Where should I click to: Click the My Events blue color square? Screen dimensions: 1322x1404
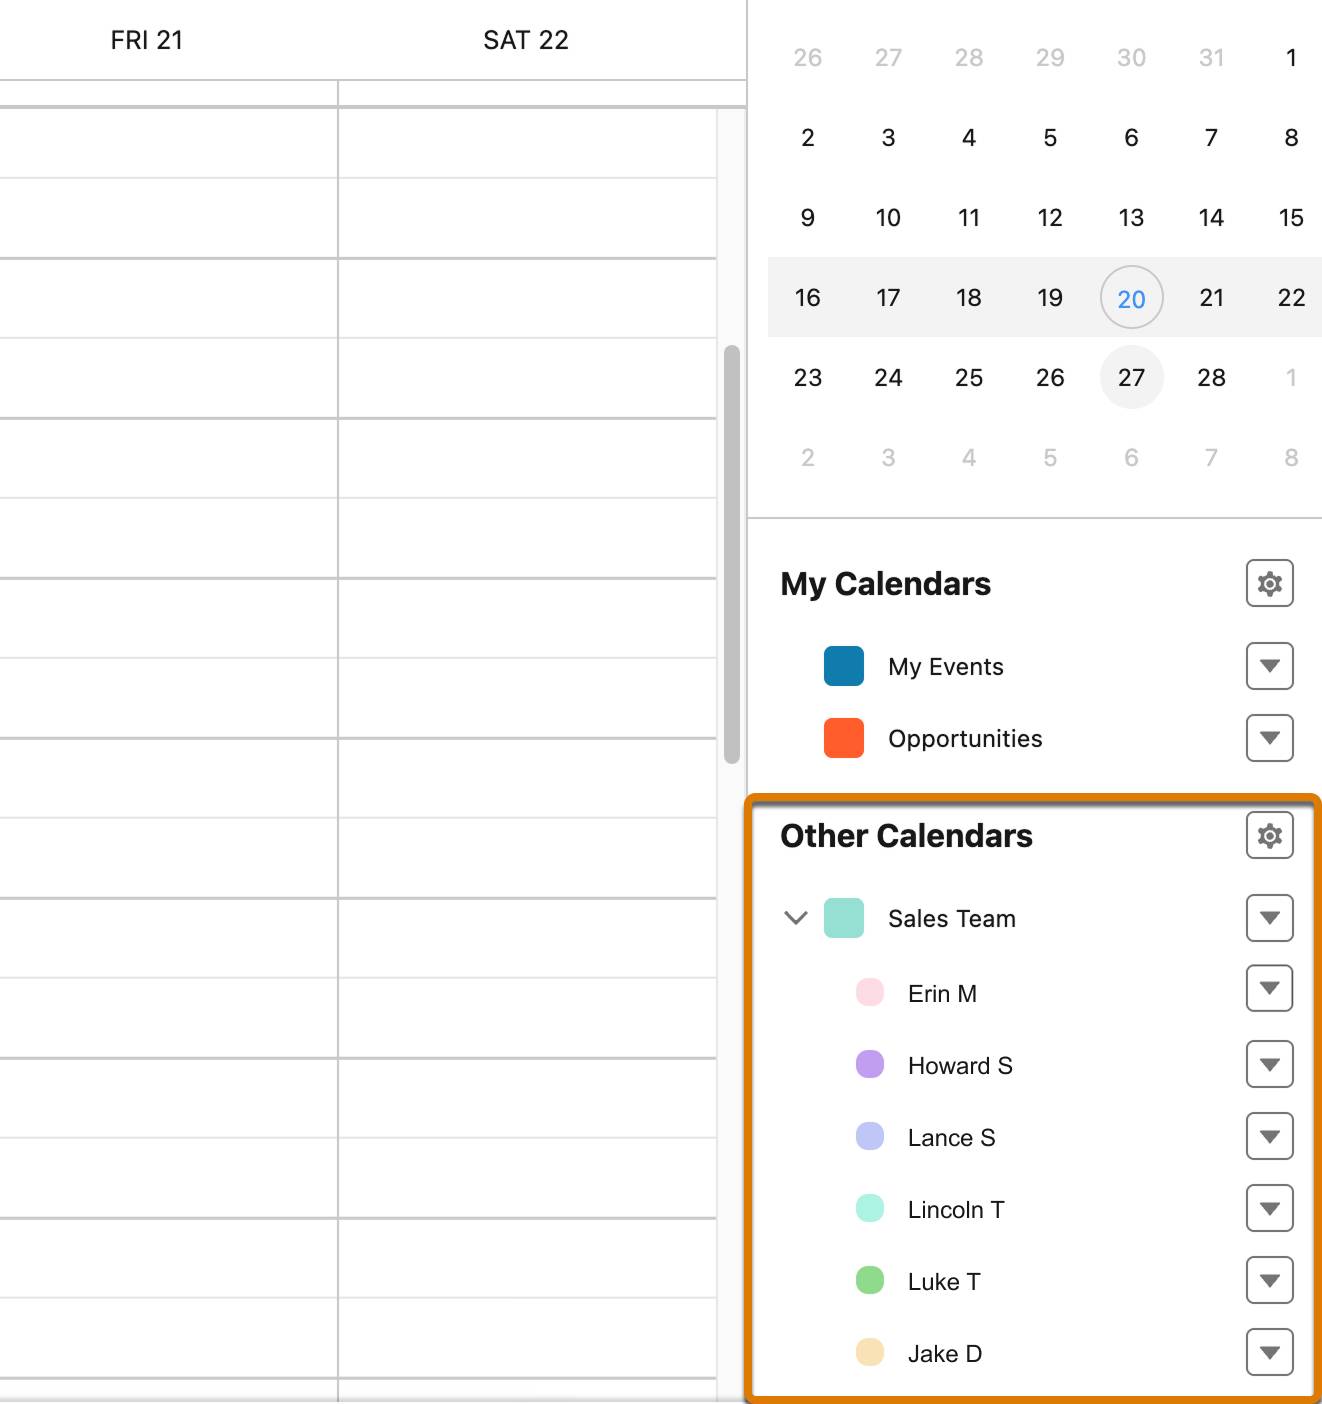click(x=844, y=666)
